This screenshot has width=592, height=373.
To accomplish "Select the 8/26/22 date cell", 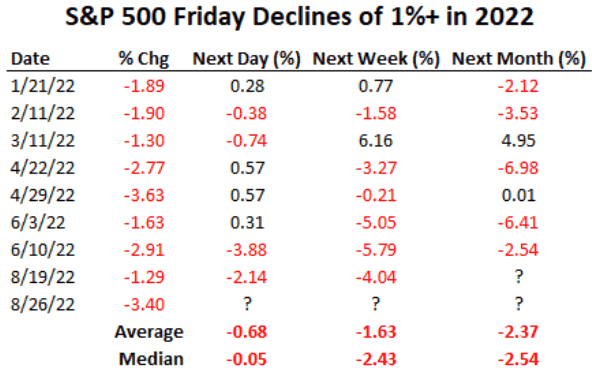I will pos(43,305).
